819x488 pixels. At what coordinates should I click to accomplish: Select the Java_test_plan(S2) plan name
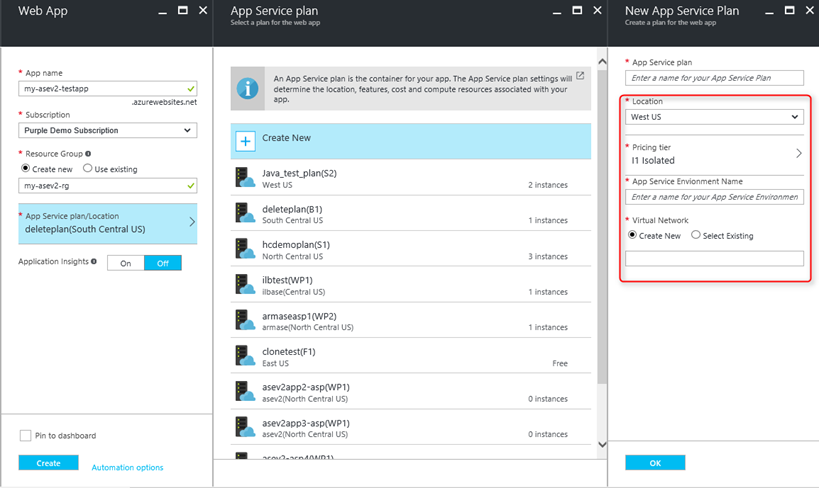[299, 173]
